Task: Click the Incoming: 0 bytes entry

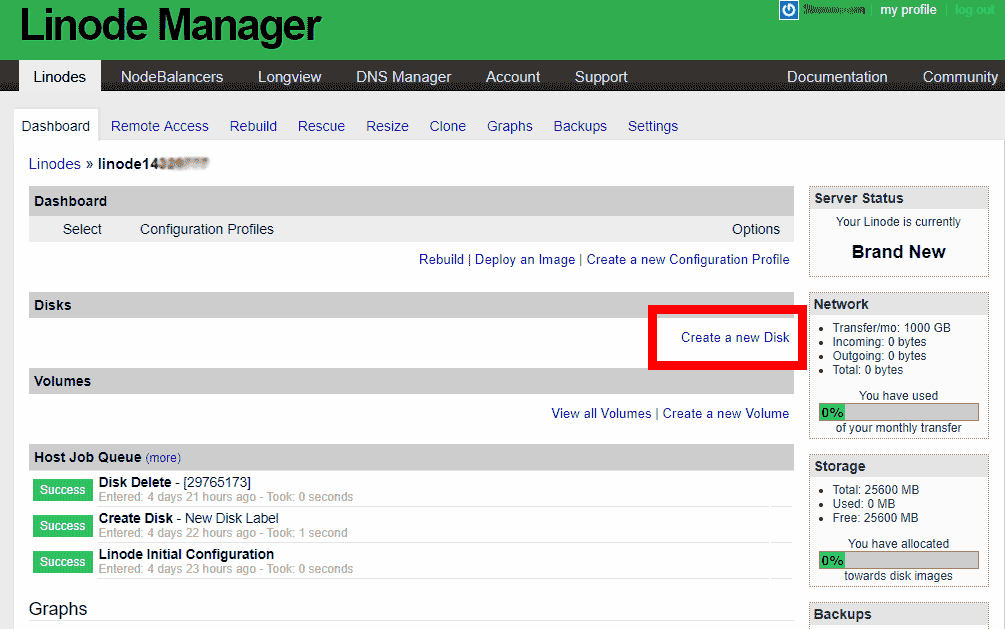Action: [x=879, y=342]
